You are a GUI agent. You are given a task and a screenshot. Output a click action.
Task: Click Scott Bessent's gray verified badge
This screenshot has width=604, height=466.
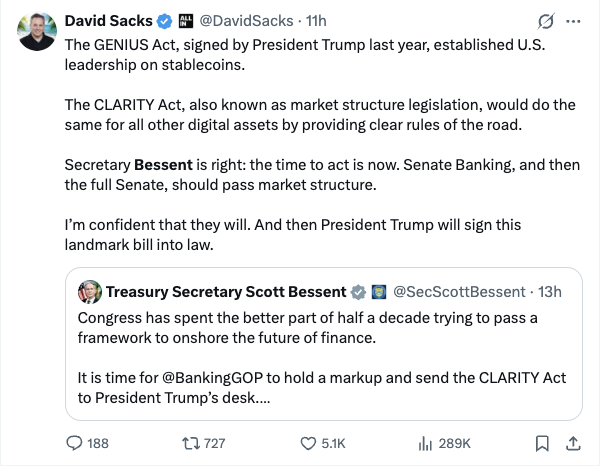(357, 292)
